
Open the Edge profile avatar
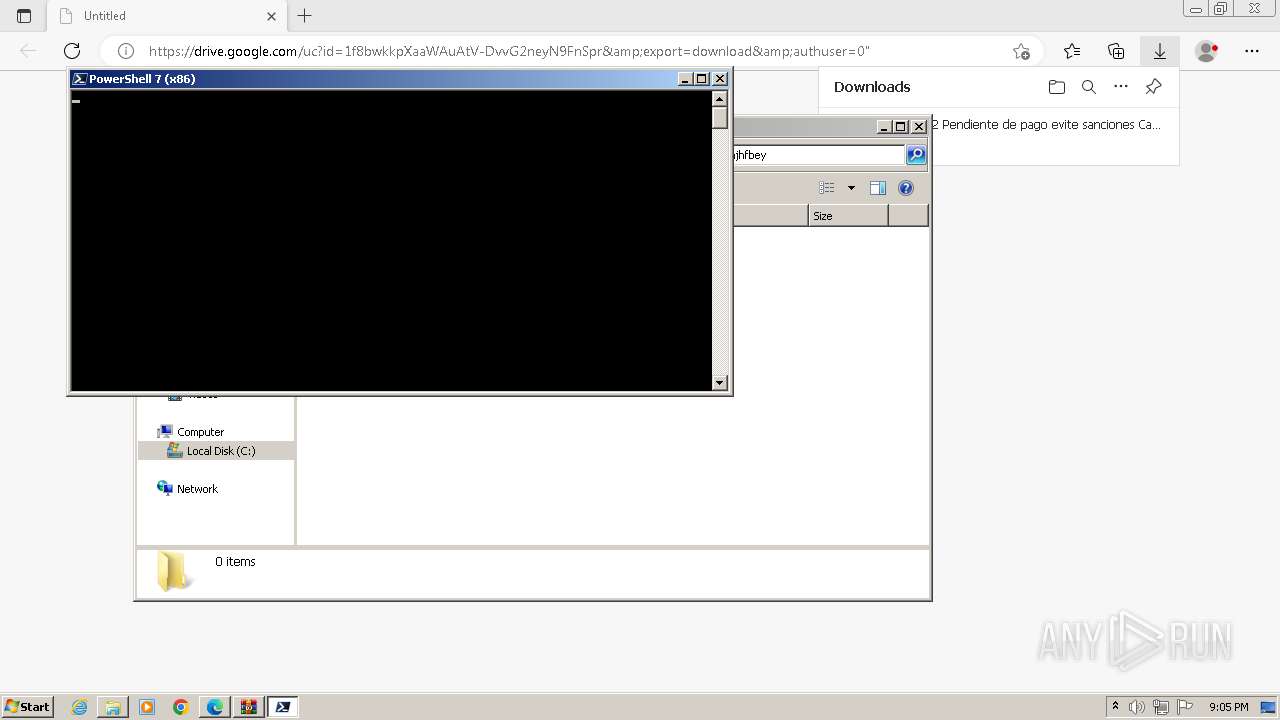coord(1207,51)
